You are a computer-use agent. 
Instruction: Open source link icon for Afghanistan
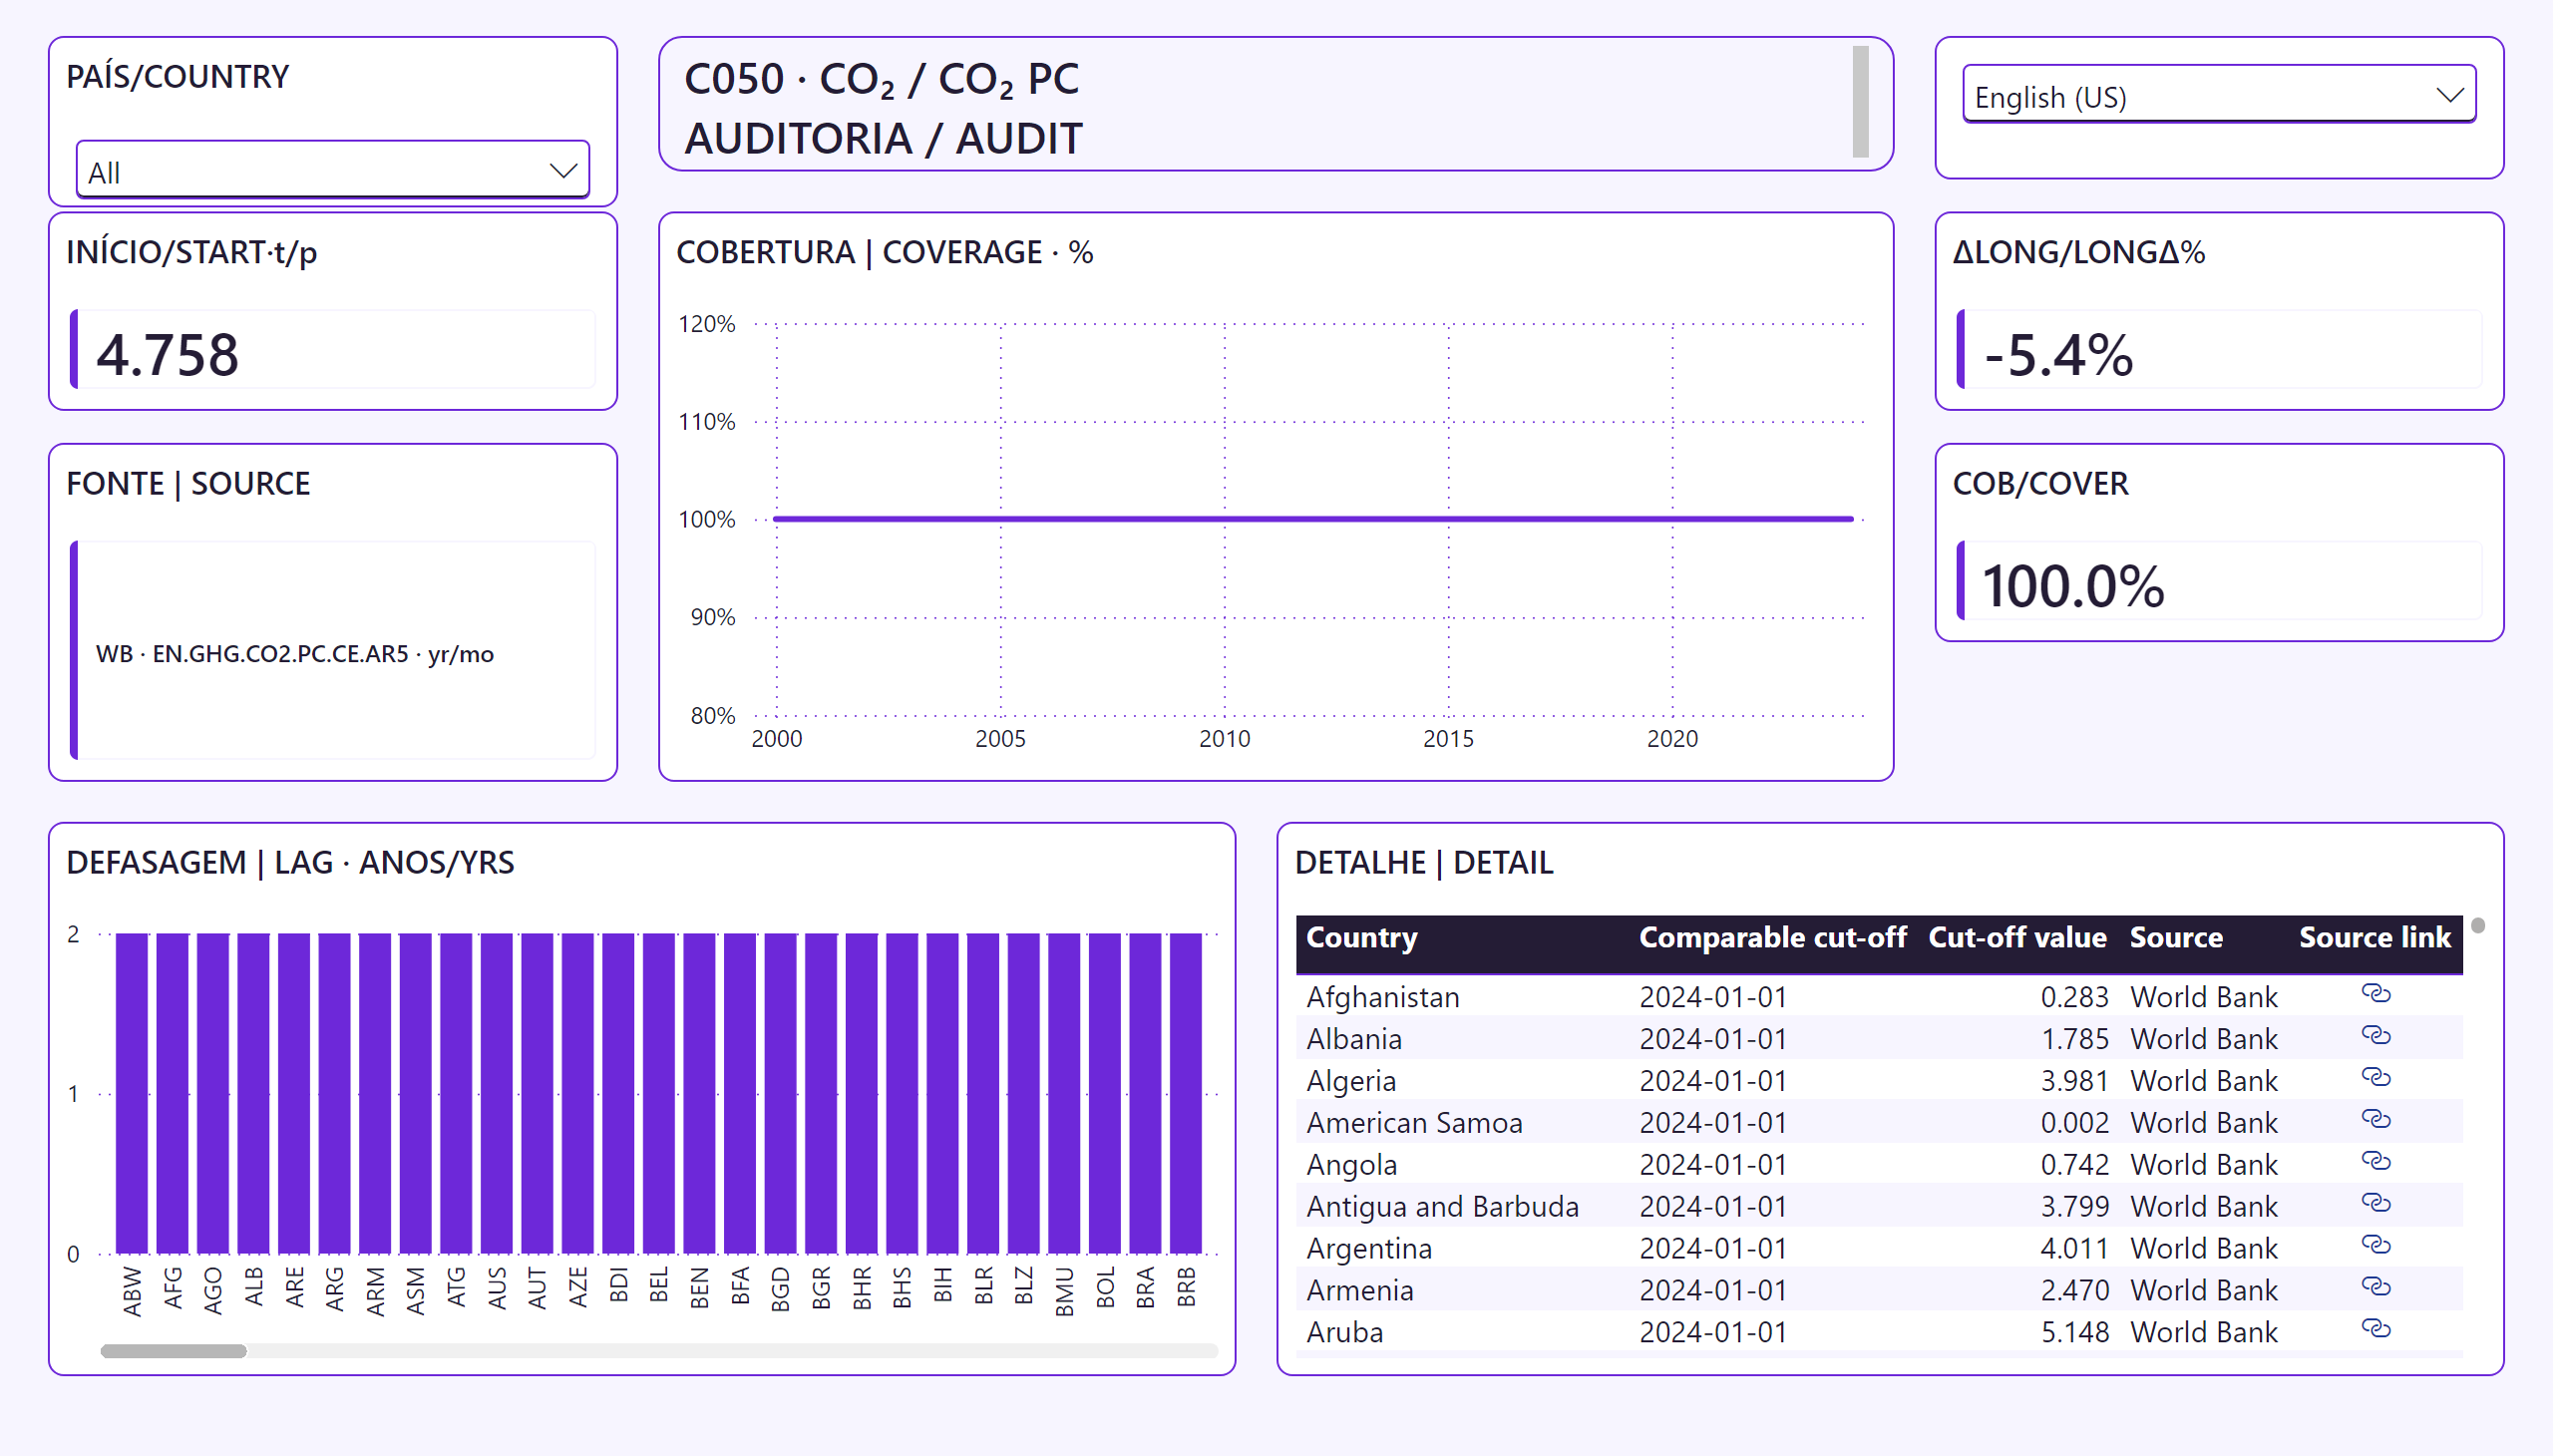2375,994
